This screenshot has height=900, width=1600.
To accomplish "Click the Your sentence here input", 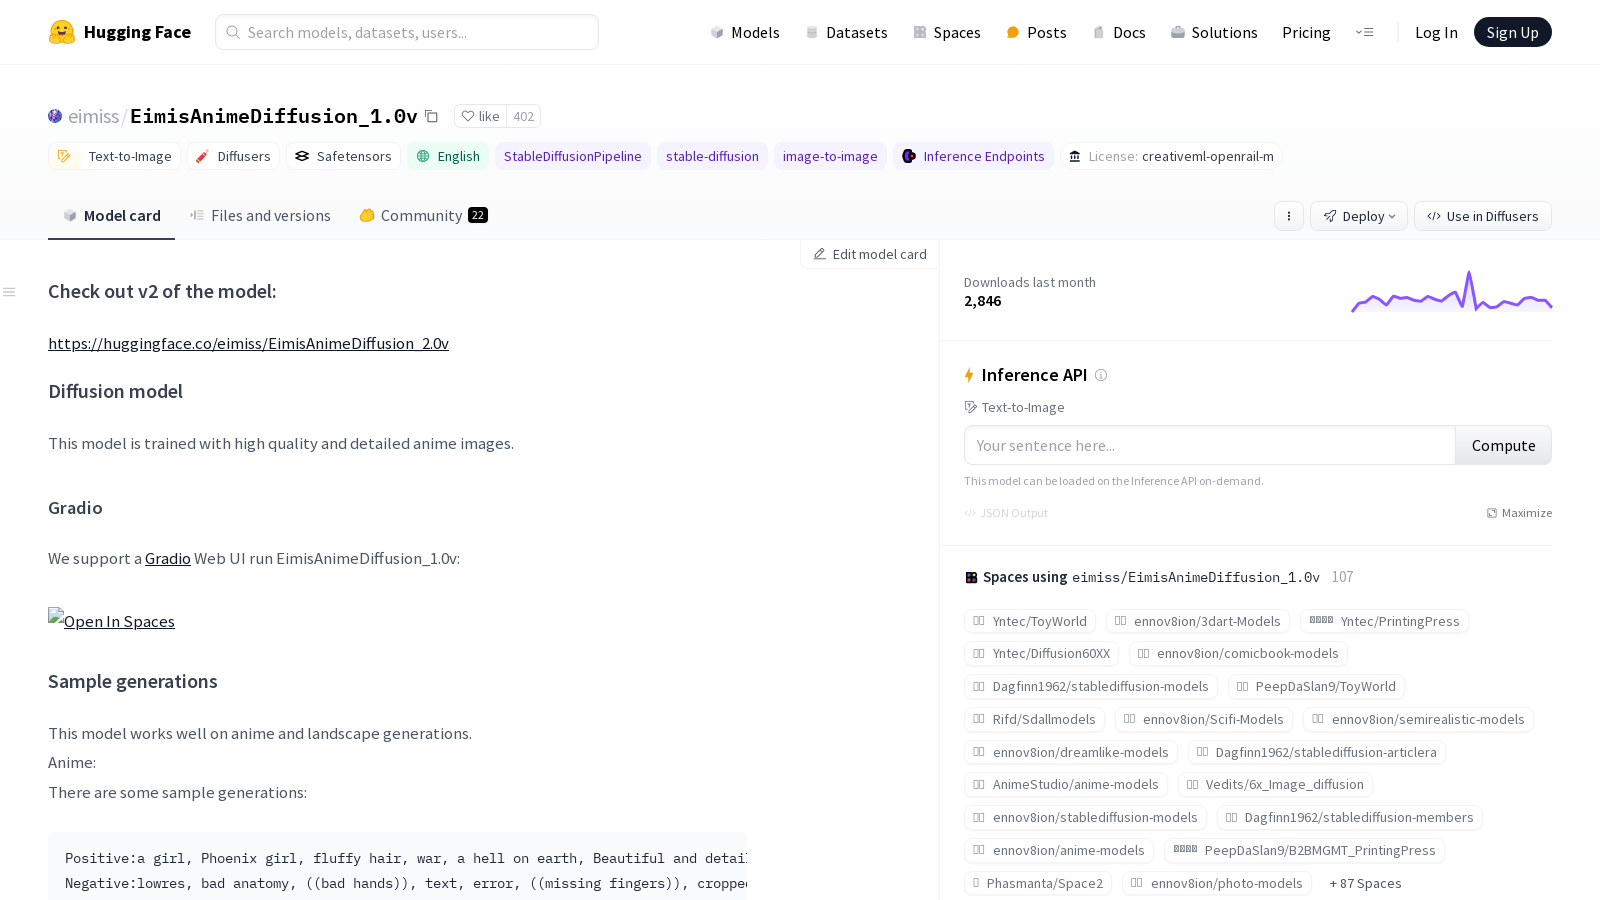I will click(x=1210, y=445).
